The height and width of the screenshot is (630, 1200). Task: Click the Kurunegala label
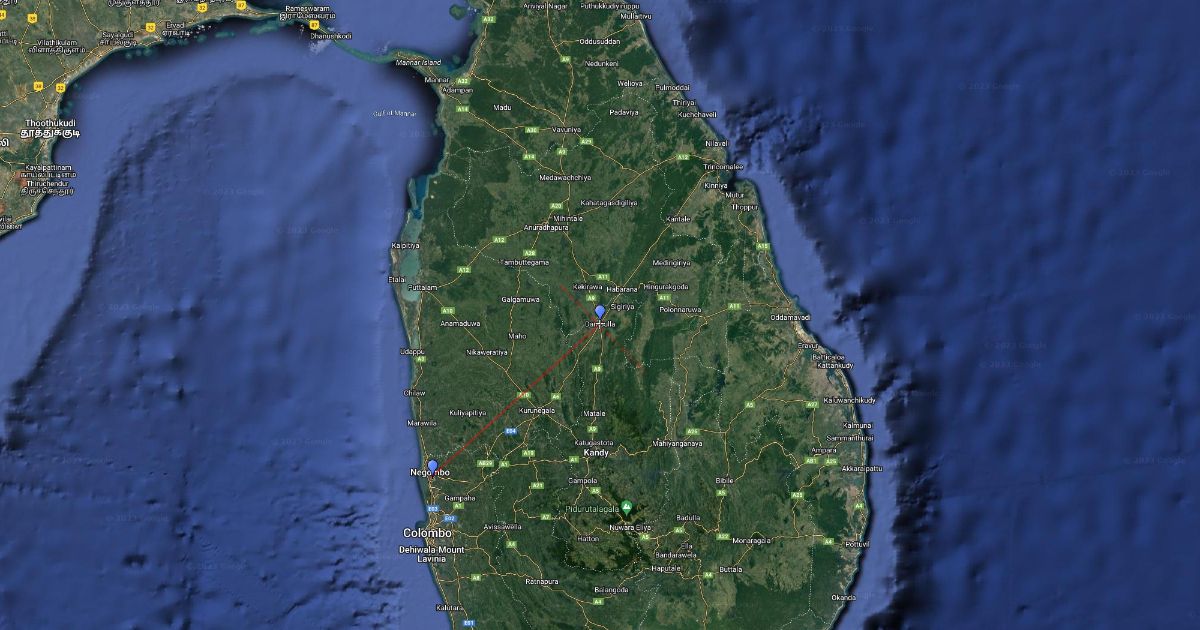537,410
